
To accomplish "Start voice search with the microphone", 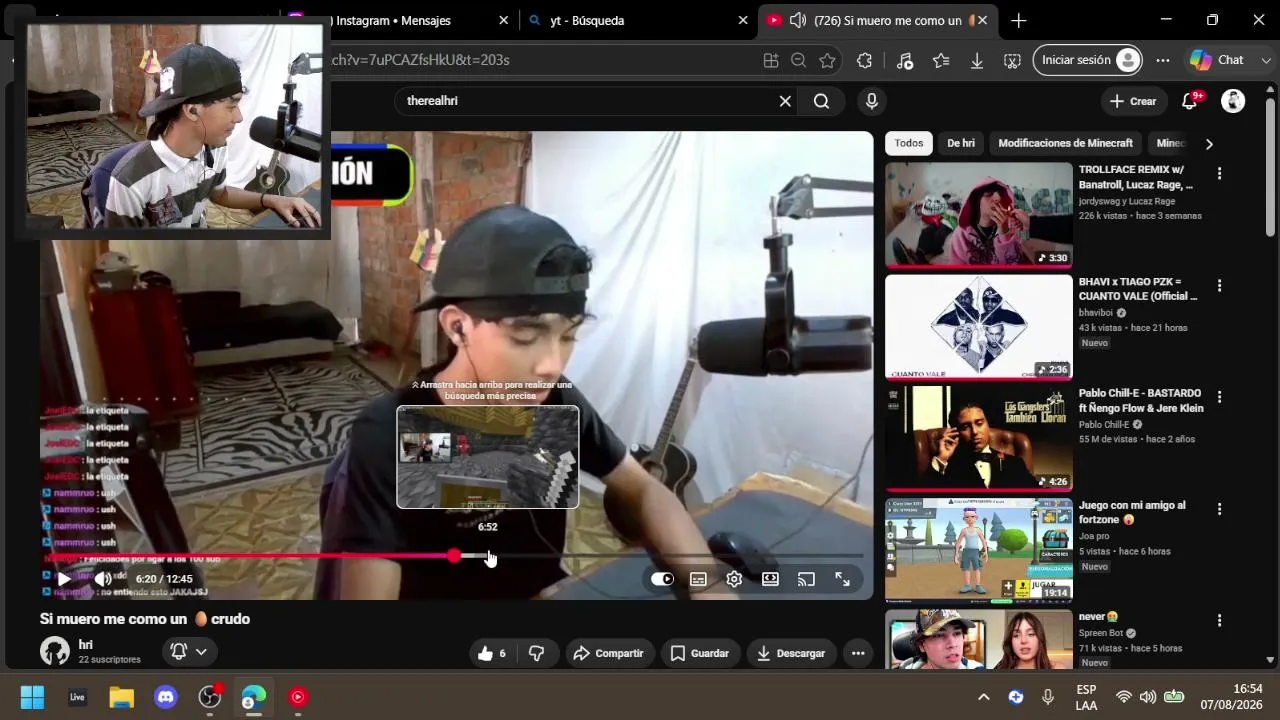I will 872,101.
